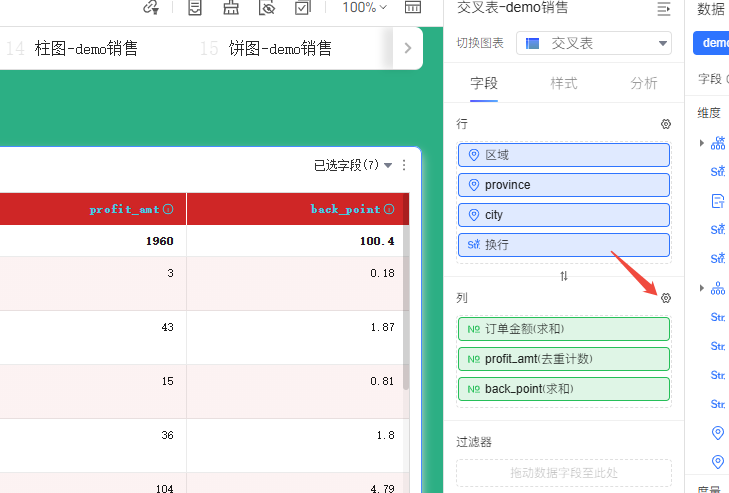
Task: Open settings gear for 行 section
Action: tap(666, 125)
